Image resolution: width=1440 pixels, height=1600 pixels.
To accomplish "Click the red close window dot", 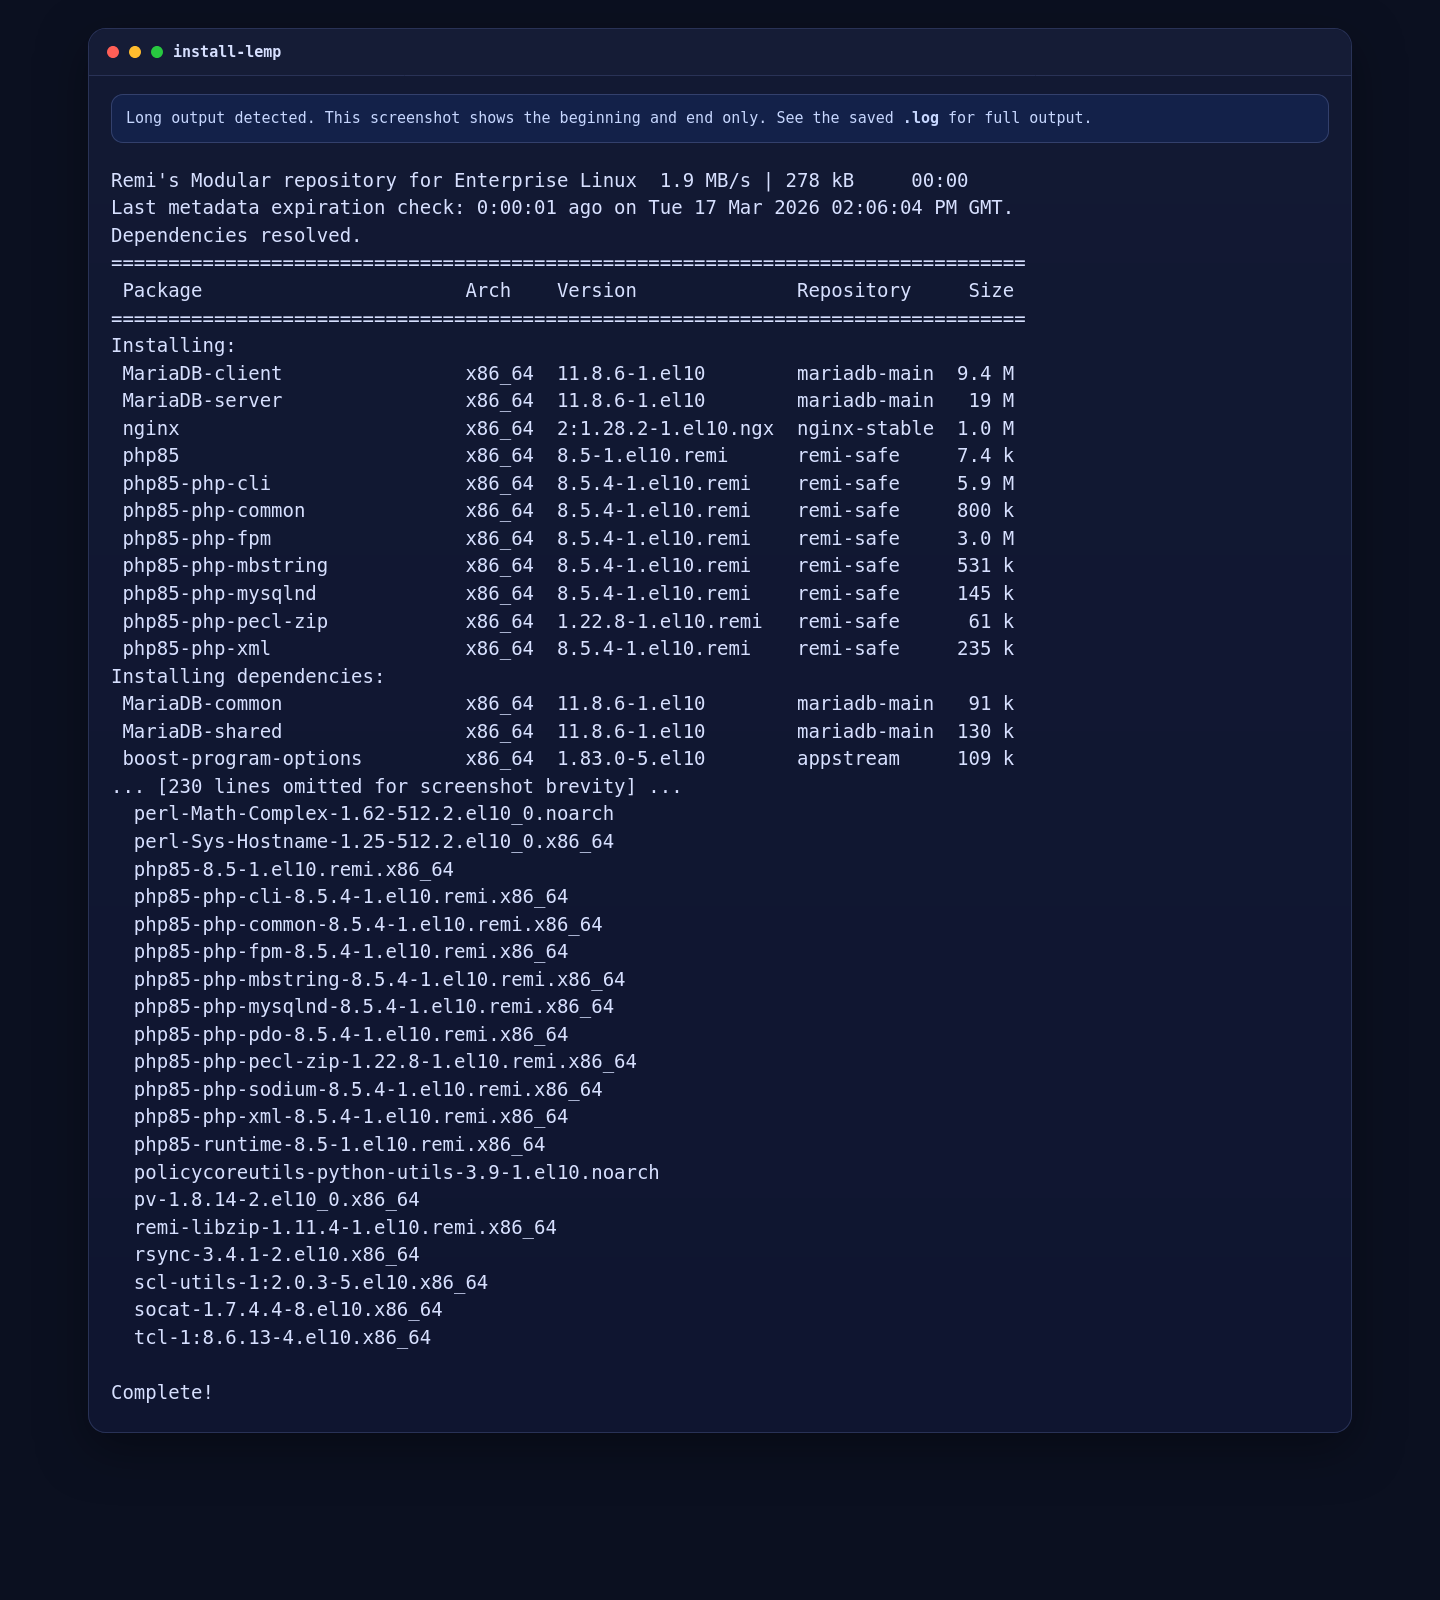I will click(113, 52).
